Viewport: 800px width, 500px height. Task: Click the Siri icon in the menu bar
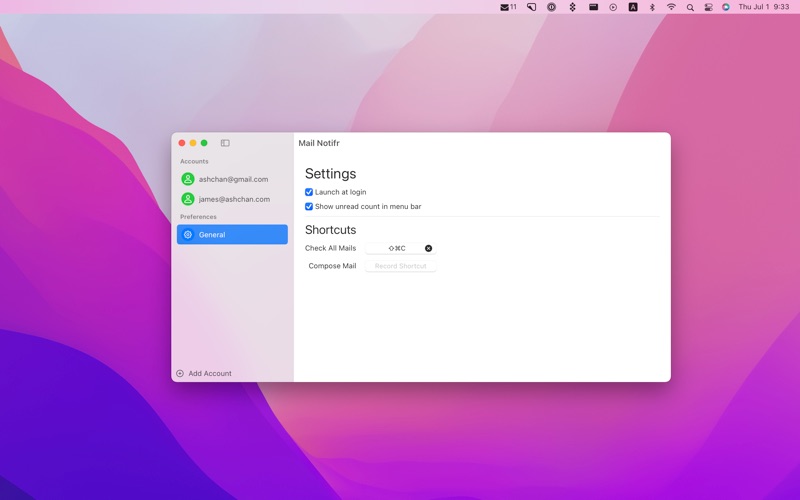coord(726,7)
